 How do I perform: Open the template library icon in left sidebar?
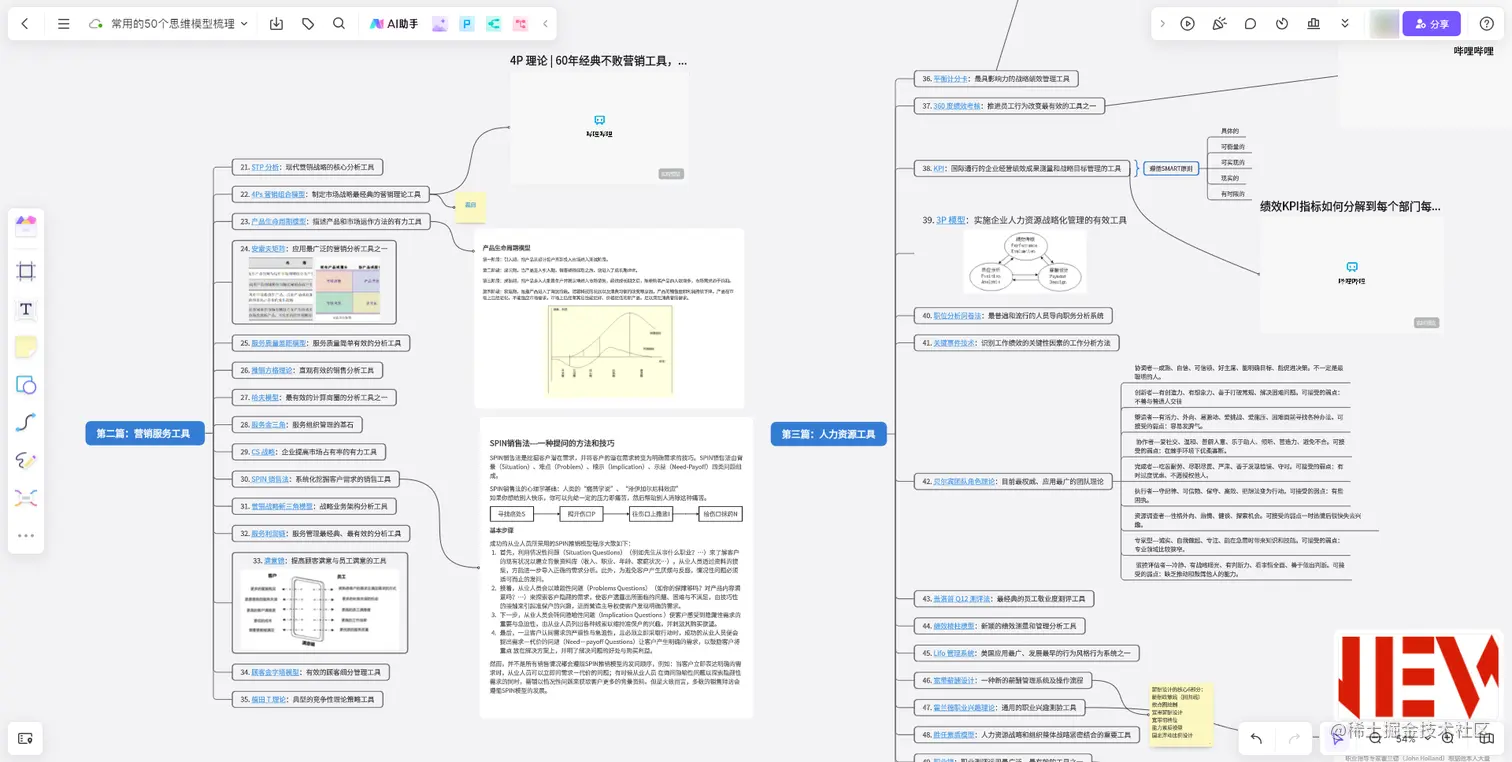pos(26,226)
